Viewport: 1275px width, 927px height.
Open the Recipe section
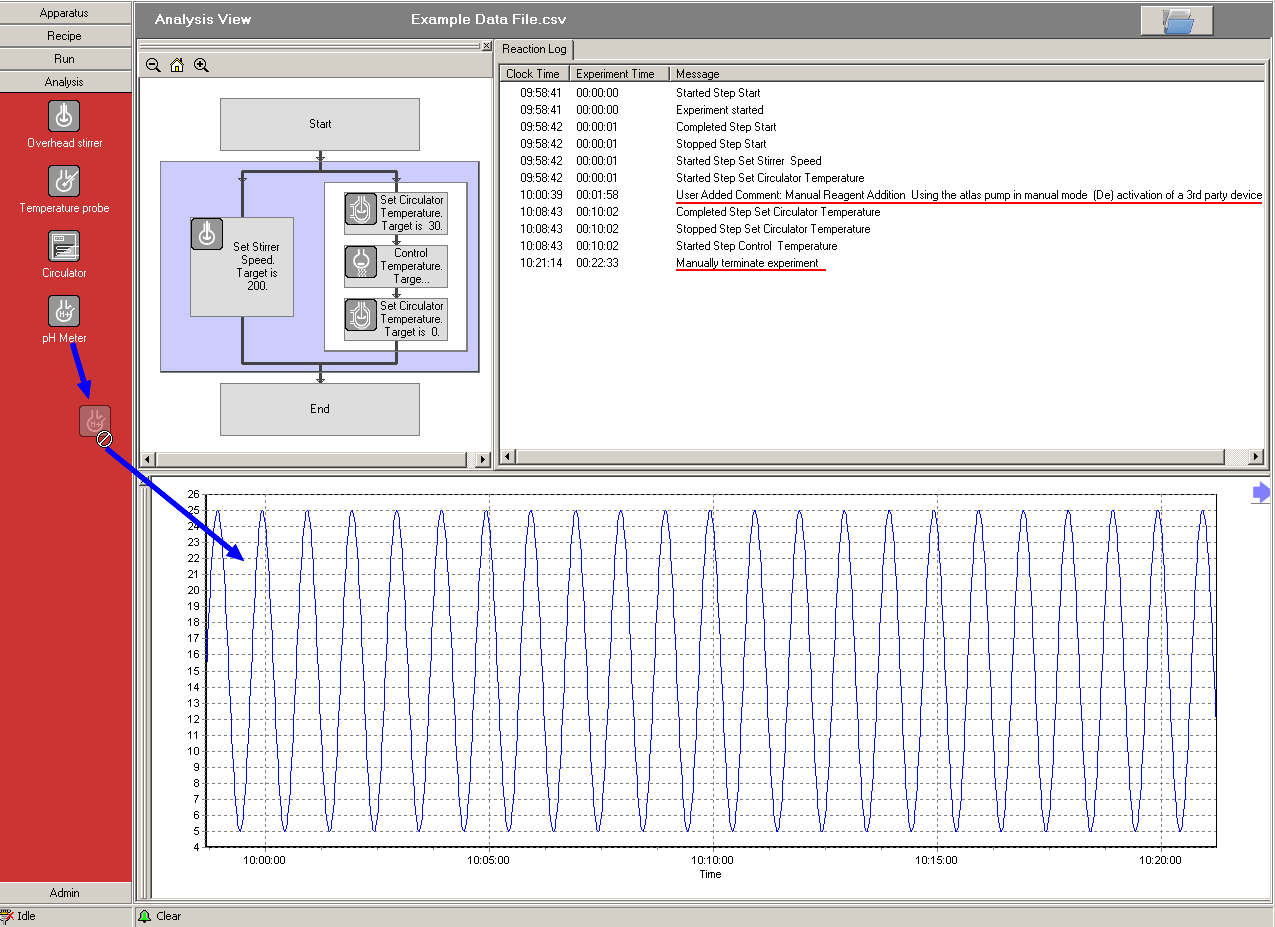coord(65,35)
